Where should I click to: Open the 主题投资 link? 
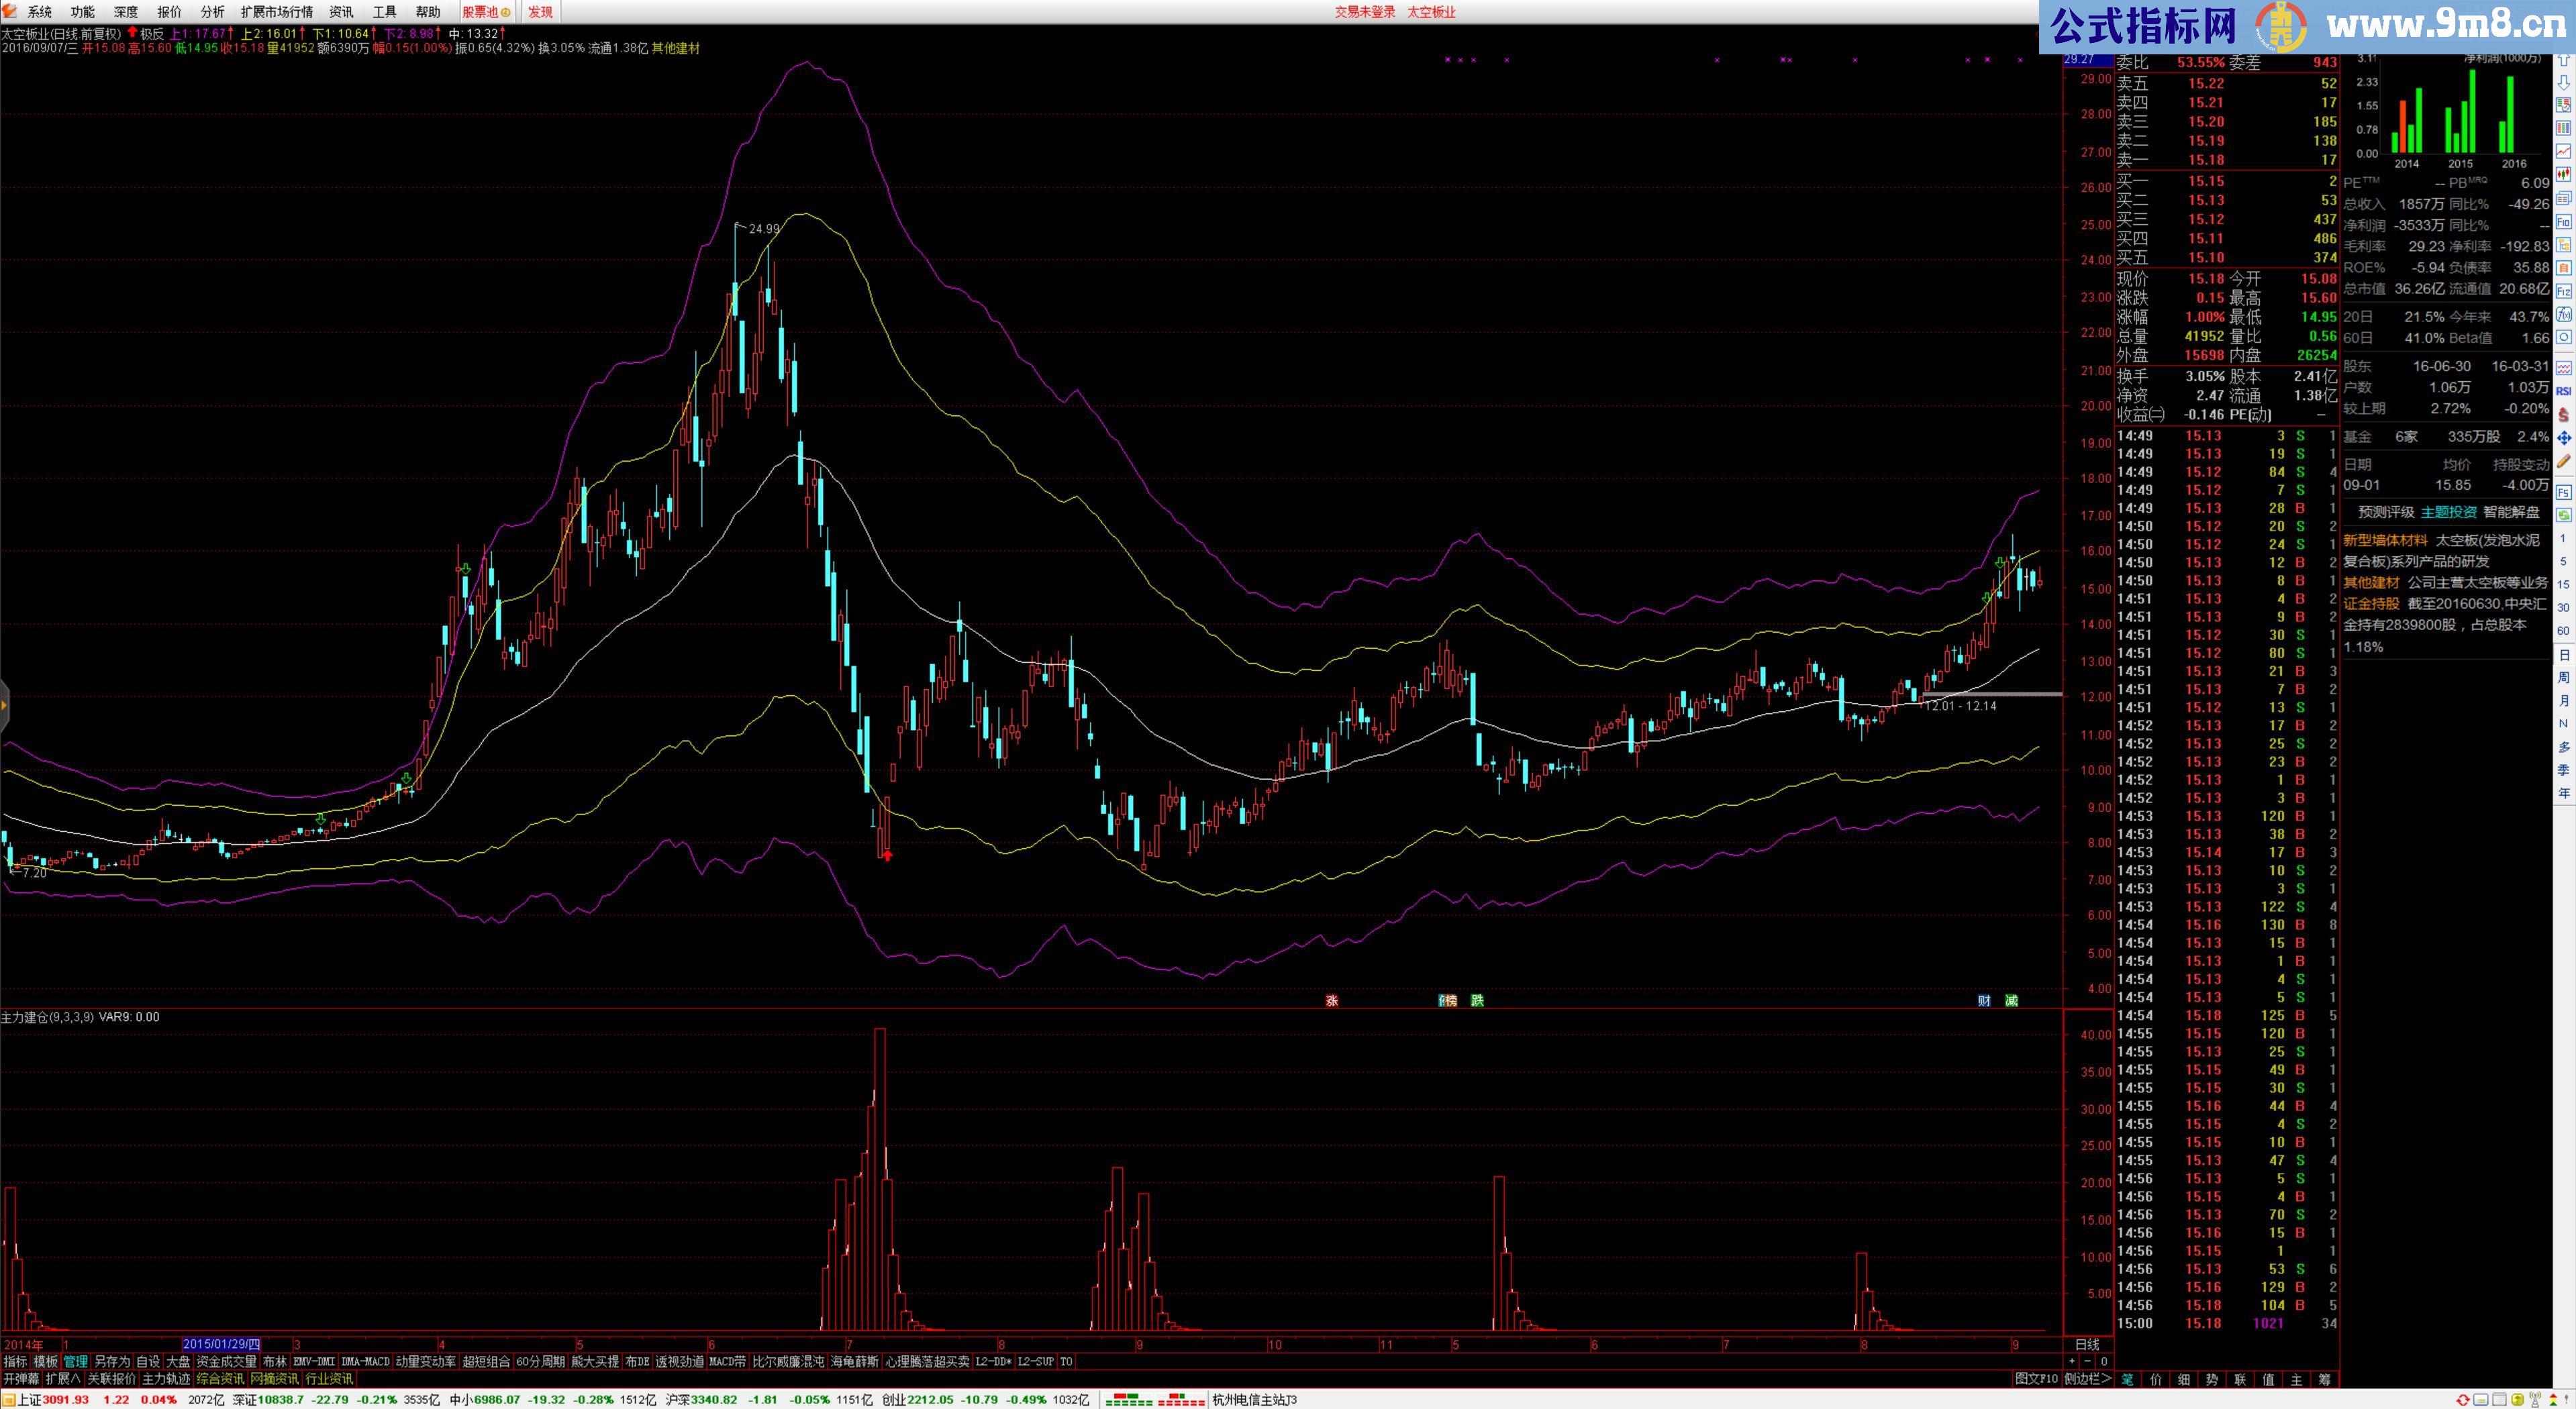[x=2448, y=512]
